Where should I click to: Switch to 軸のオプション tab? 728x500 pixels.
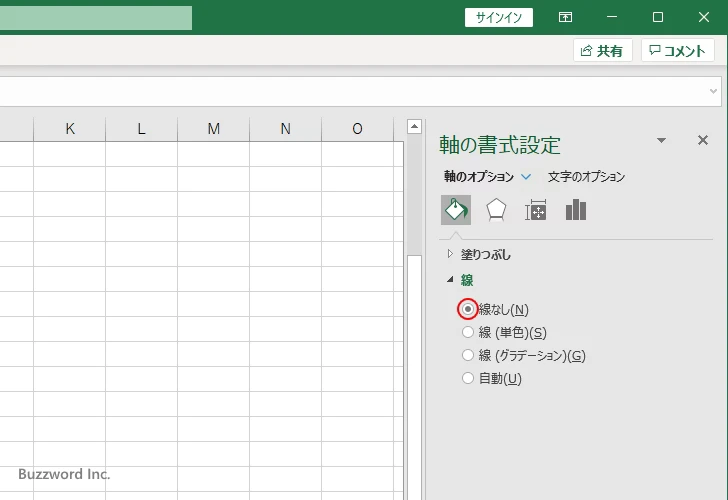pyautogui.click(x=479, y=176)
